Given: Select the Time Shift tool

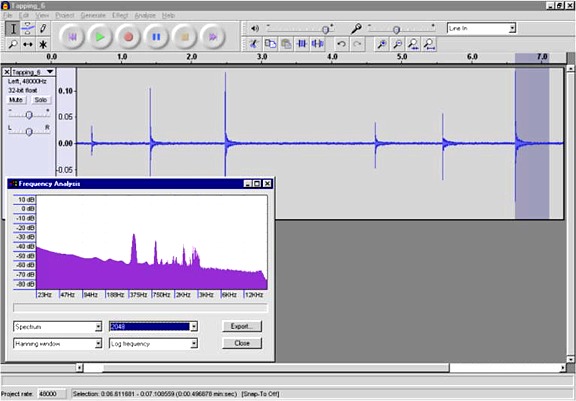Looking at the screenshot, I should [28, 44].
